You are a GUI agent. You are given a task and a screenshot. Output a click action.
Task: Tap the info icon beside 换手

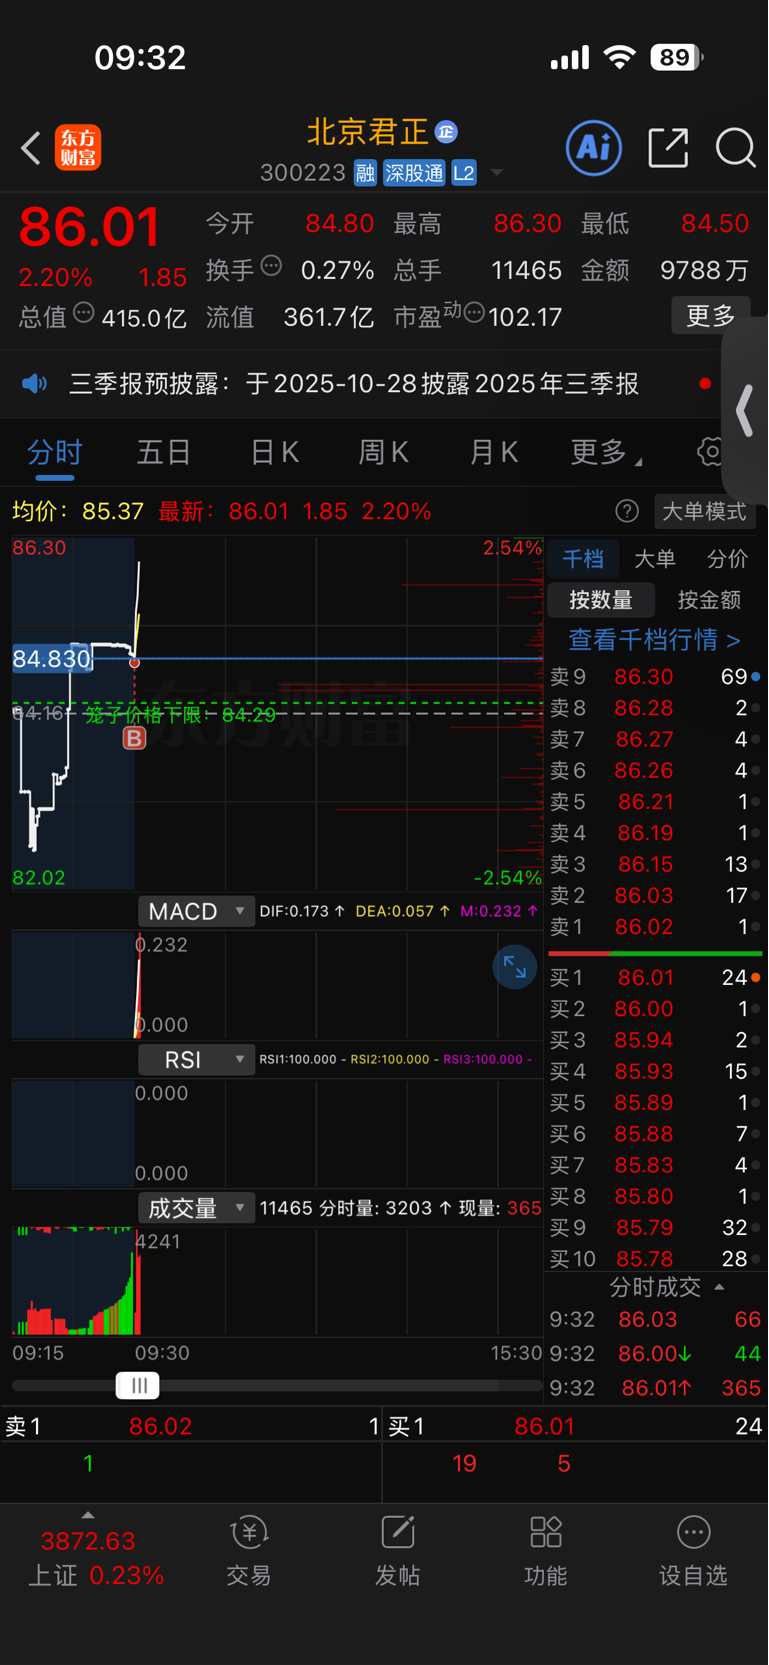tap(271, 266)
